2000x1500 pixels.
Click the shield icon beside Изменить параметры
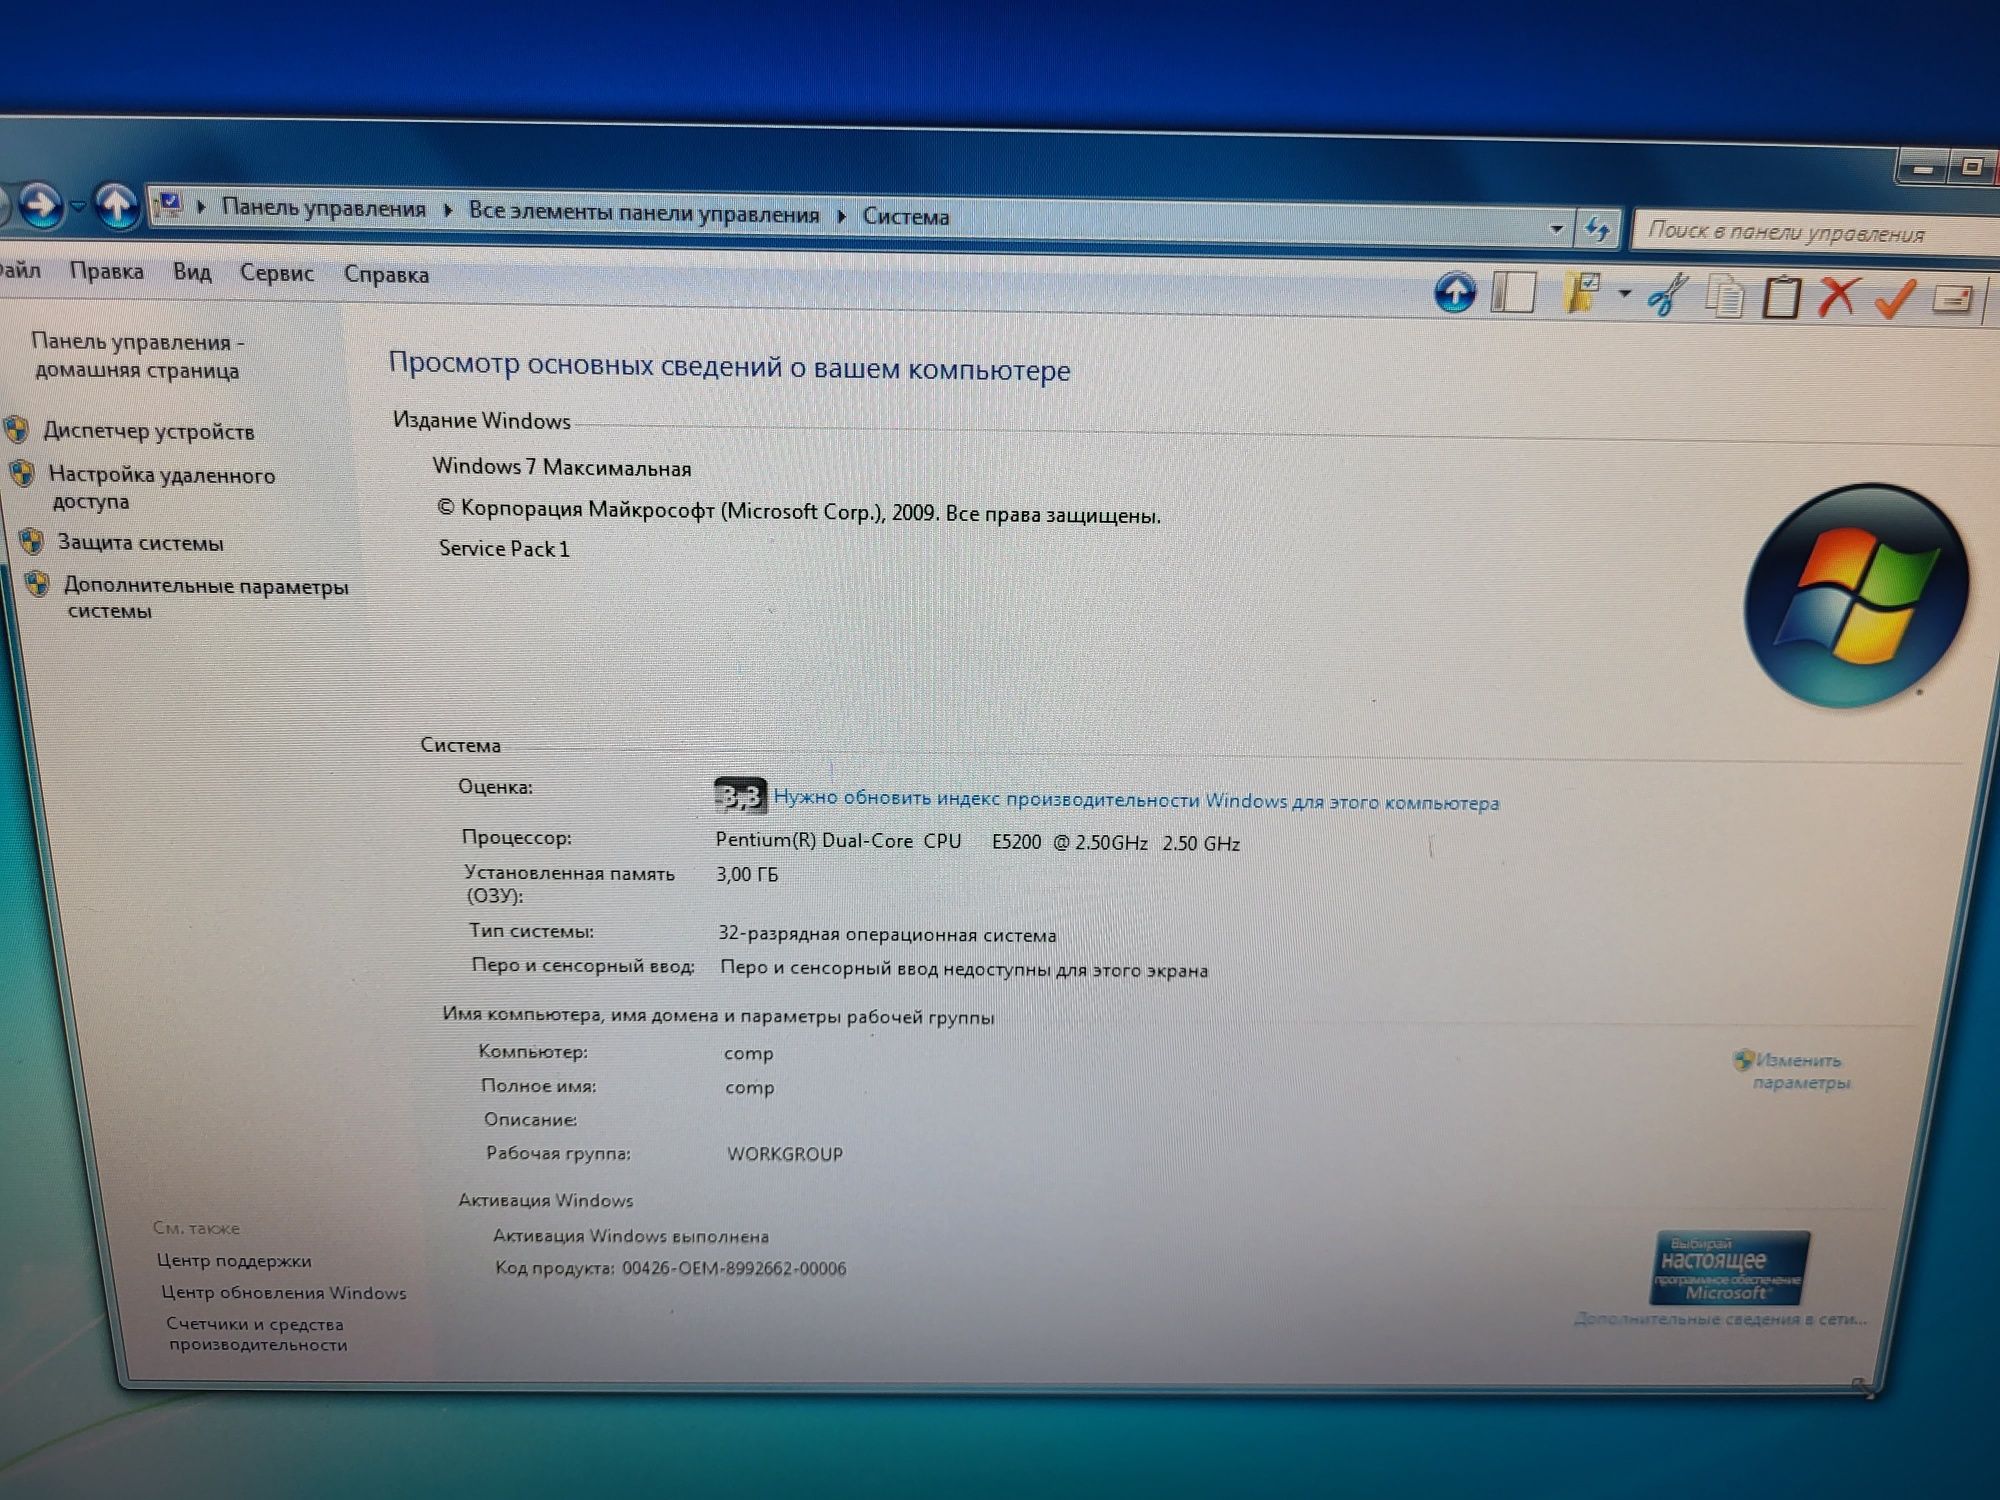pos(1743,1059)
